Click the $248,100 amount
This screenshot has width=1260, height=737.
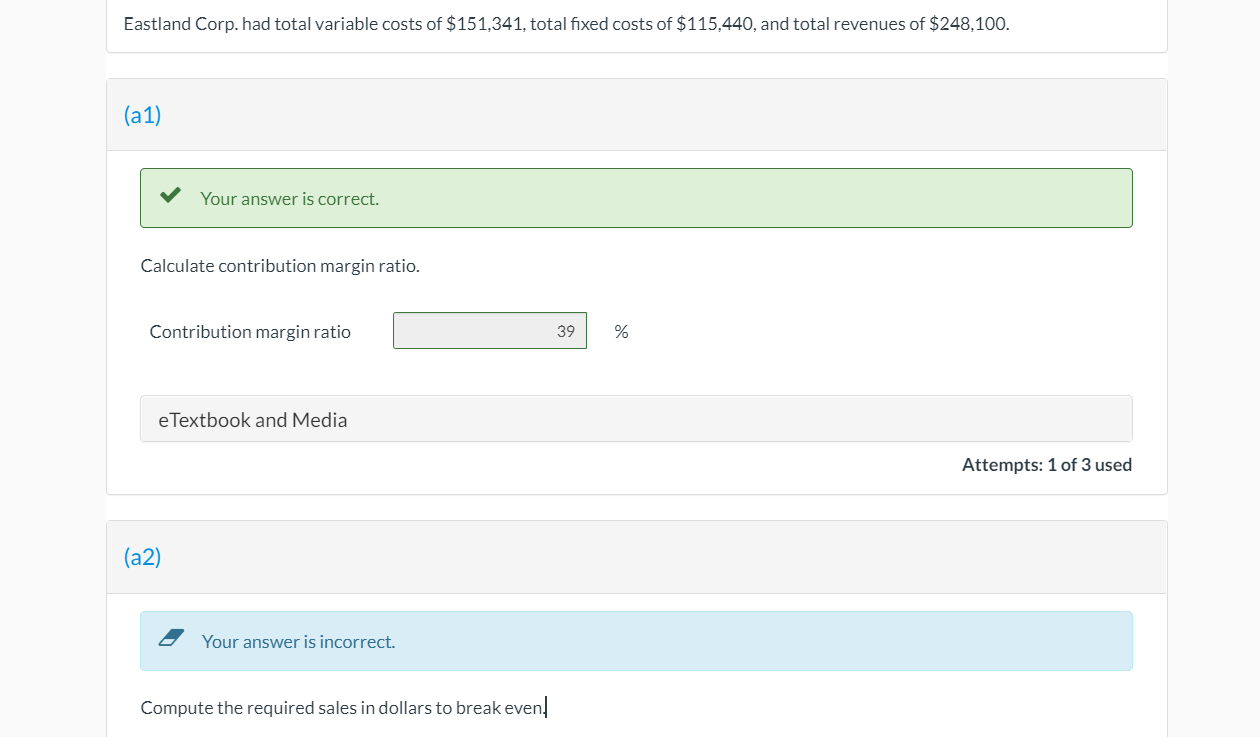coord(968,24)
